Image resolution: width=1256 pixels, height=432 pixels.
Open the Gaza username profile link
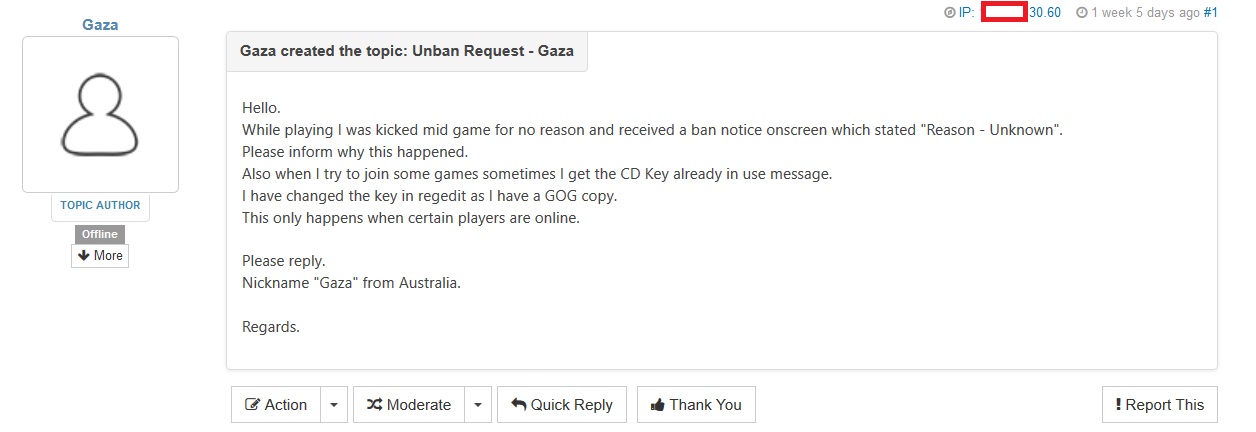click(100, 24)
